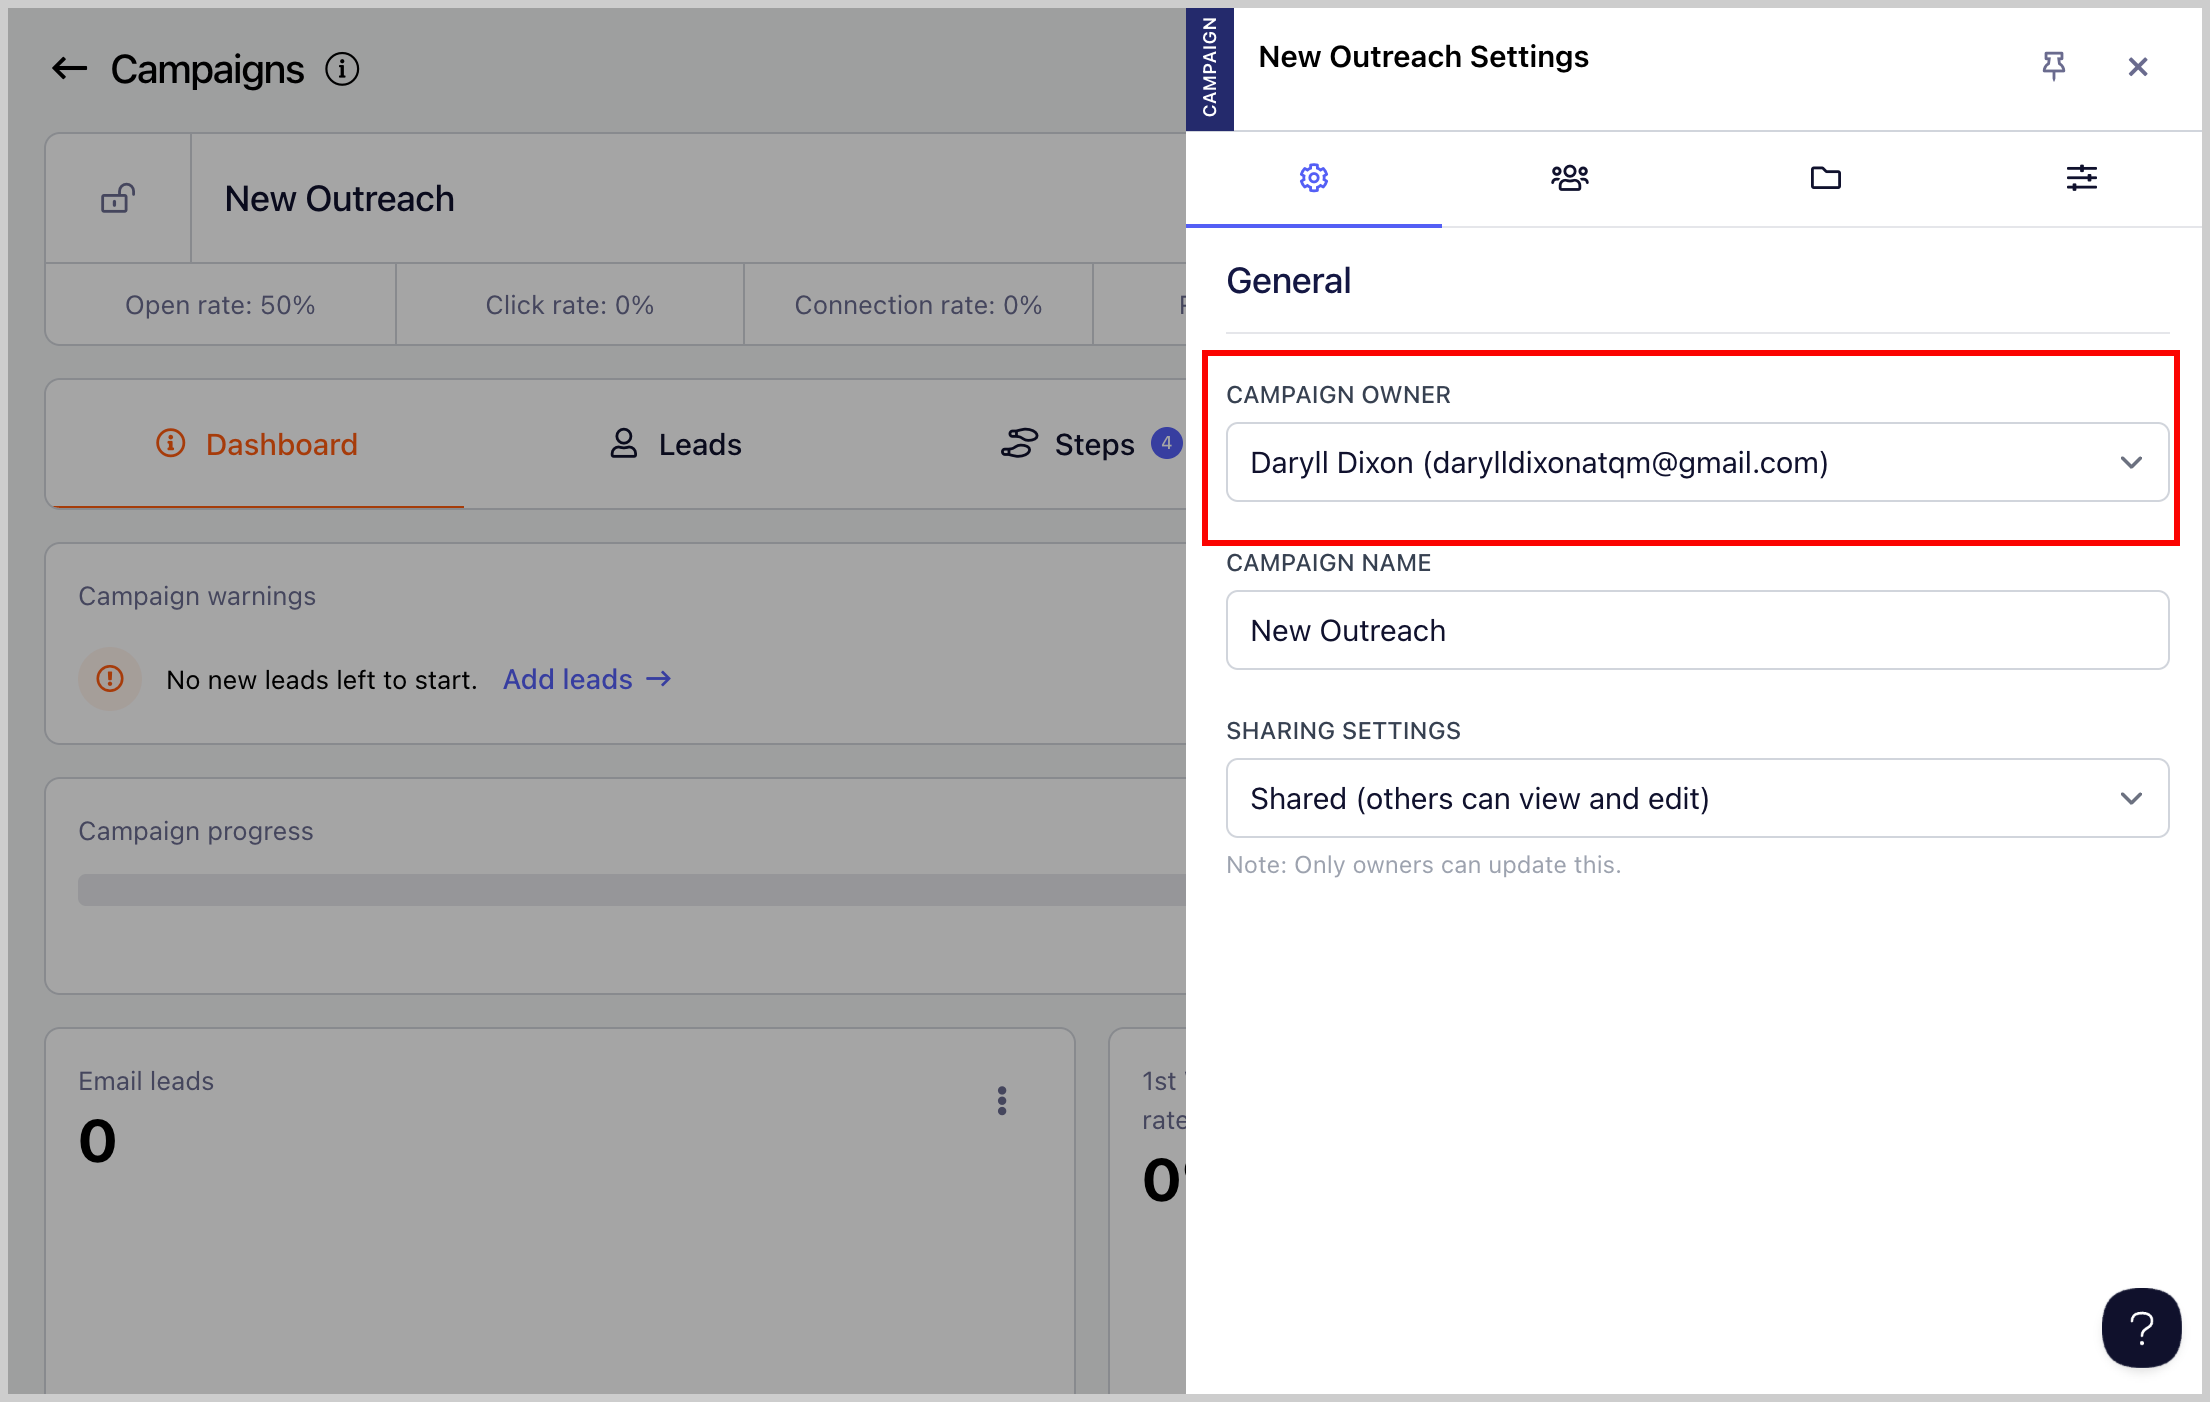Screen dimensions: 2210x1402
Task: Switch to the people group tab
Action: [x=1569, y=178]
